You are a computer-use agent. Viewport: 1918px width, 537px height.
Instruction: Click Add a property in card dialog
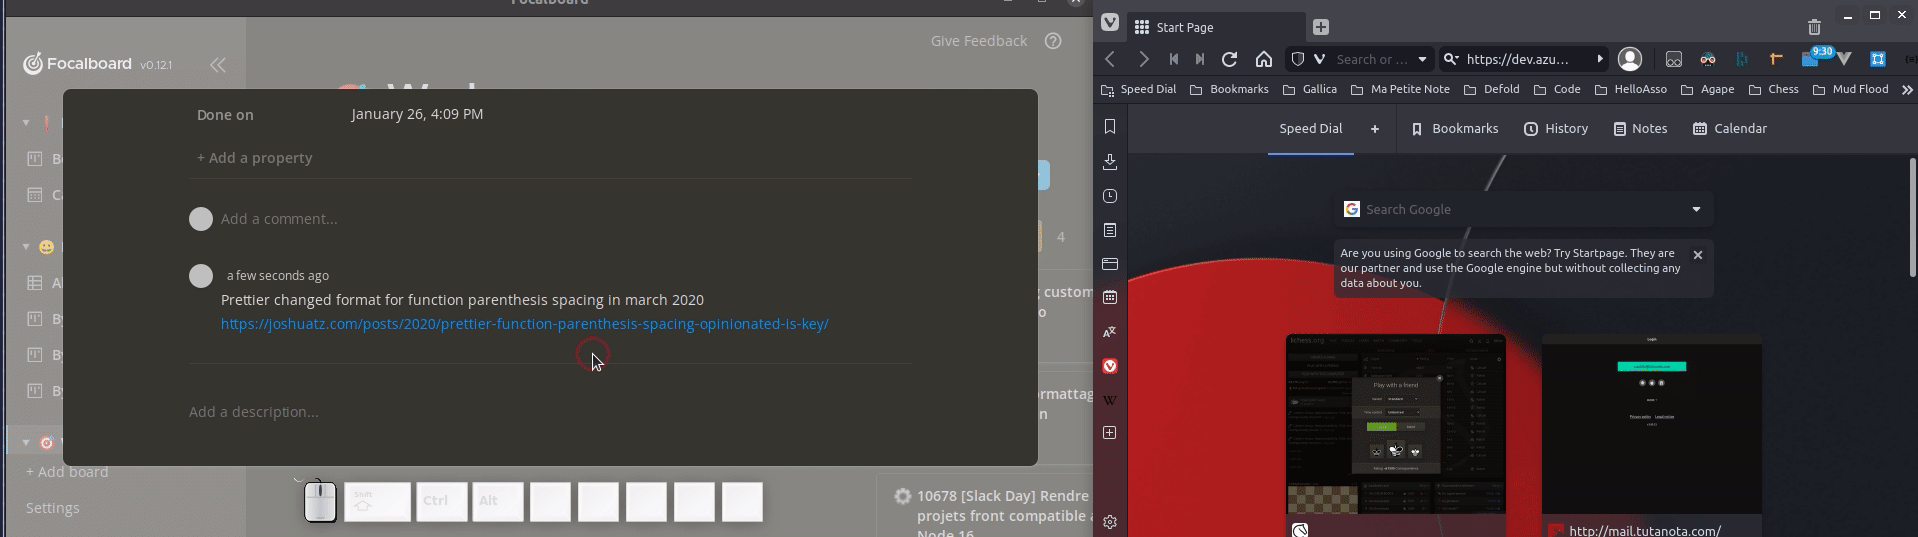tap(254, 158)
